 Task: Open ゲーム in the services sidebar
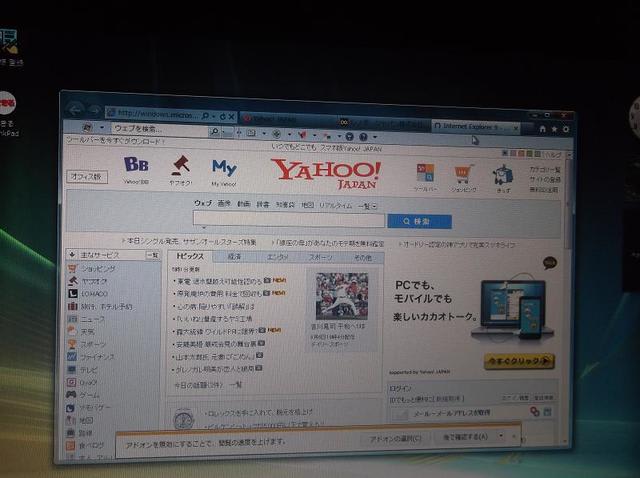[x=90, y=395]
